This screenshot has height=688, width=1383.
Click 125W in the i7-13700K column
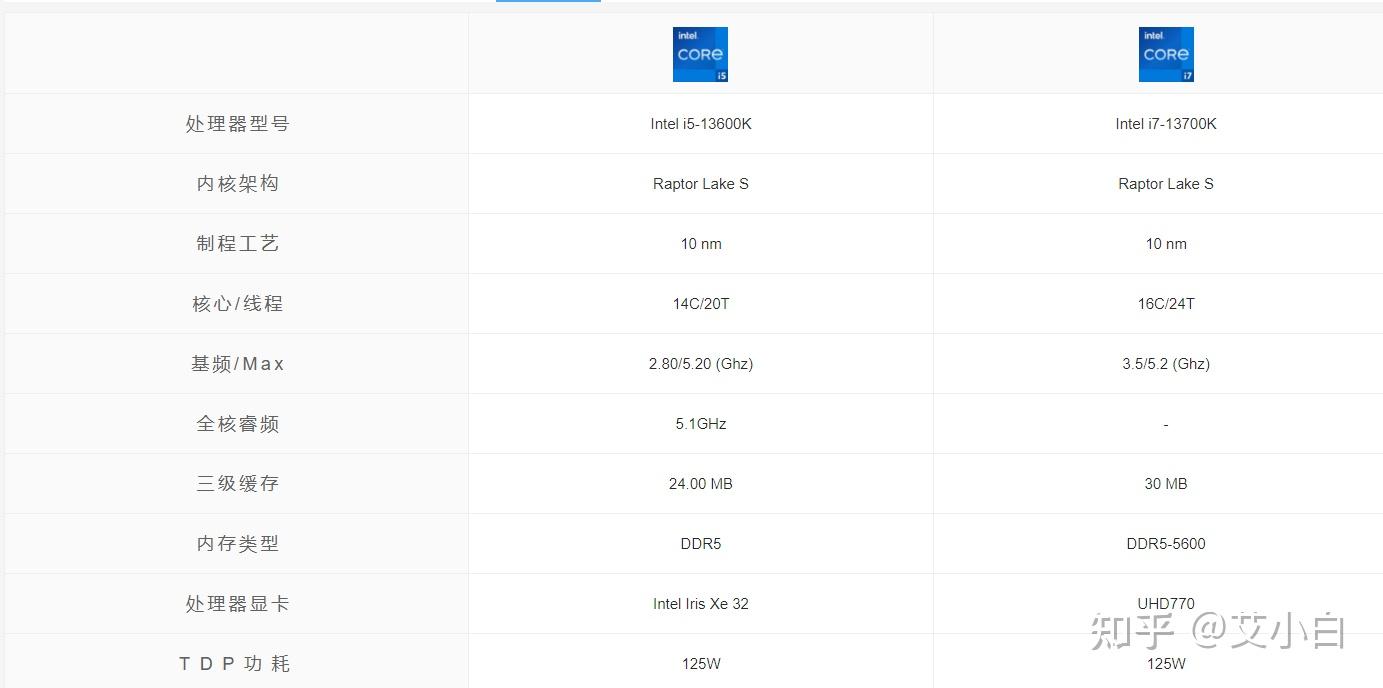1166,664
